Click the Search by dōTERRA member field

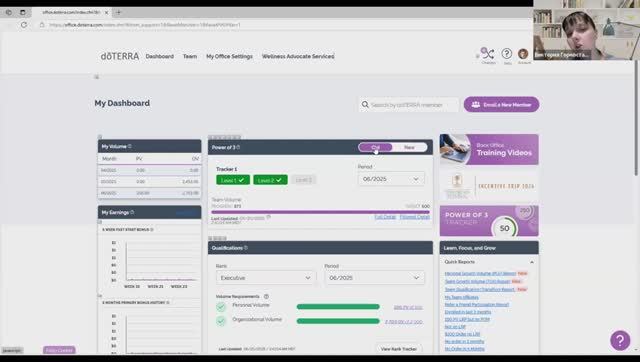409,105
